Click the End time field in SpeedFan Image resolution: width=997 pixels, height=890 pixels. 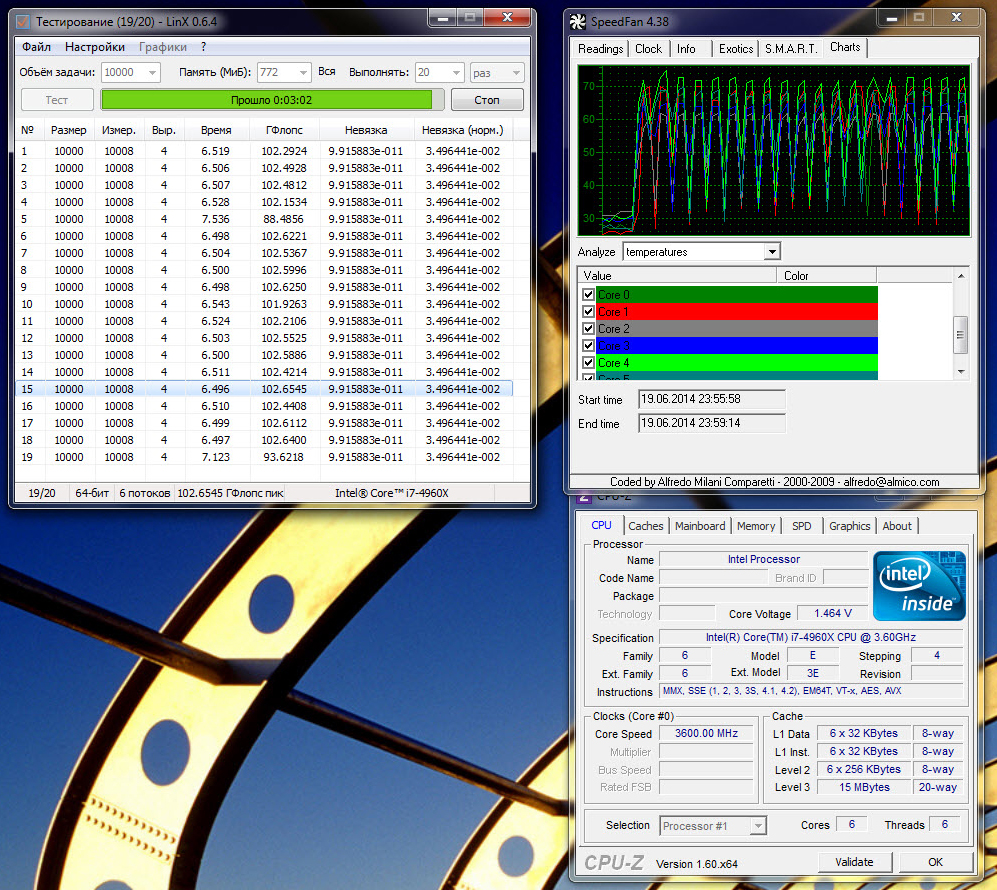712,423
